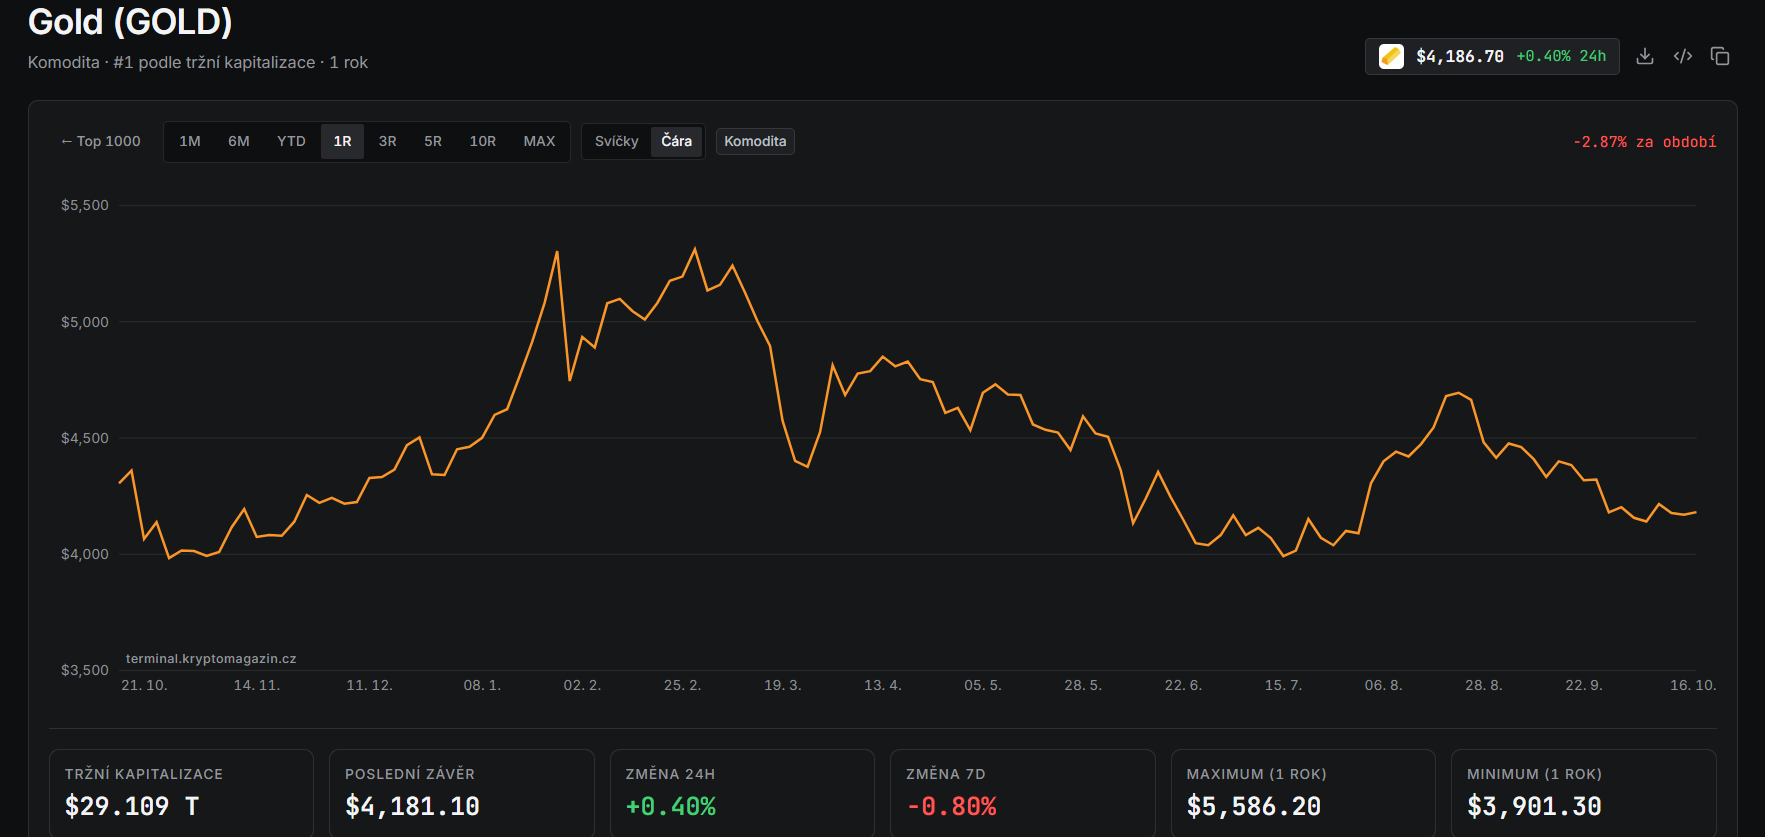Click the Minimum (1 rok) $3,901.30 value
The height and width of the screenshot is (837, 1765).
pyautogui.click(x=1534, y=806)
